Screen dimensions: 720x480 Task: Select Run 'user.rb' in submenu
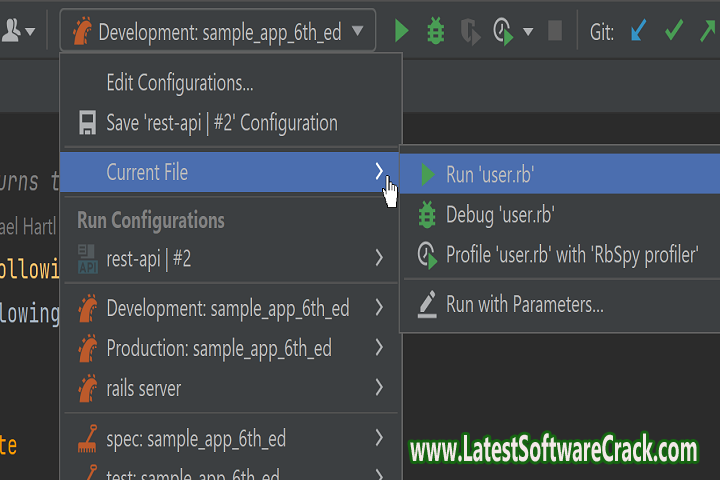(x=490, y=174)
